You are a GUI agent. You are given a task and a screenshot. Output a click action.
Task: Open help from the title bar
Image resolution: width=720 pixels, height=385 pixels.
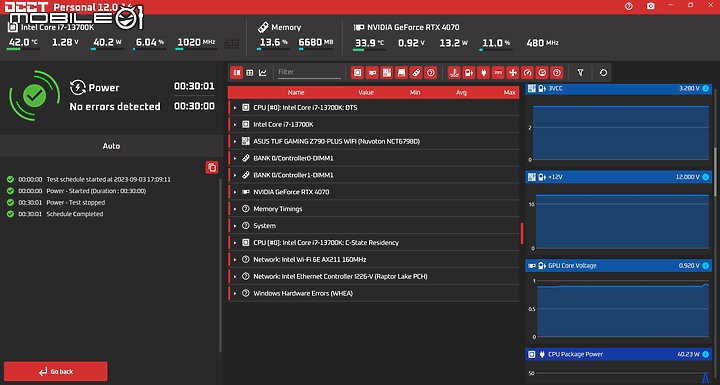pyautogui.click(x=629, y=6)
